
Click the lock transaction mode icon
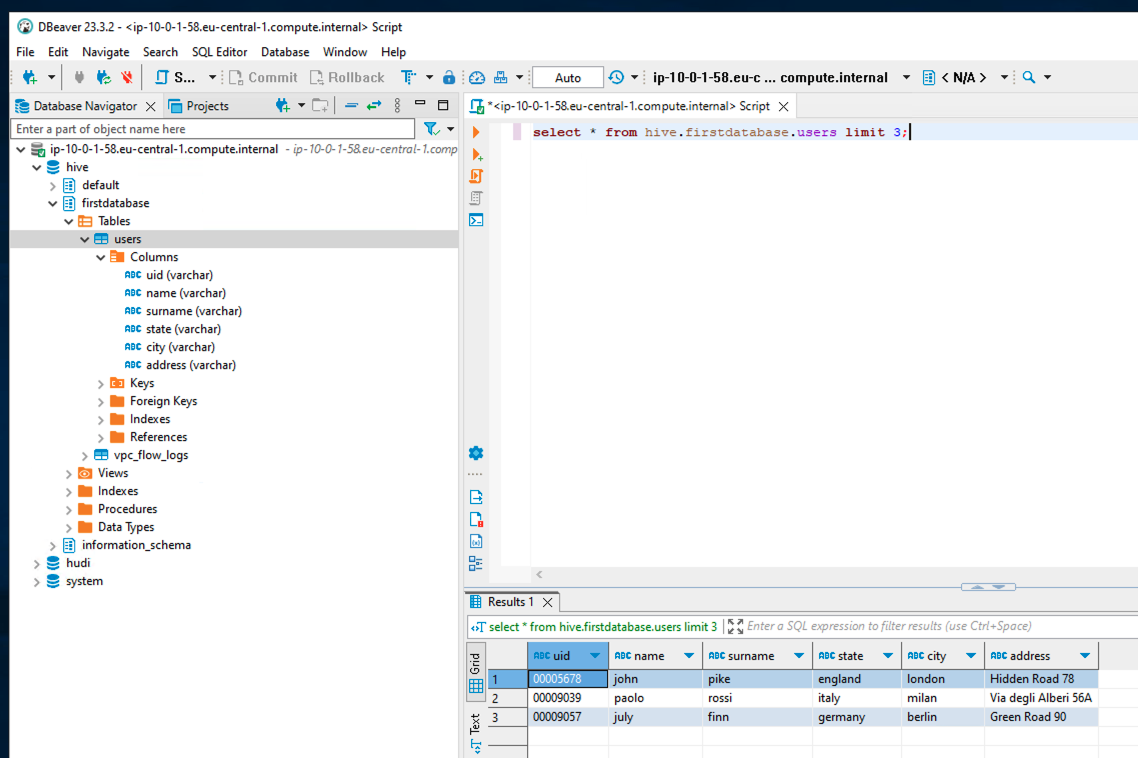coord(449,77)
